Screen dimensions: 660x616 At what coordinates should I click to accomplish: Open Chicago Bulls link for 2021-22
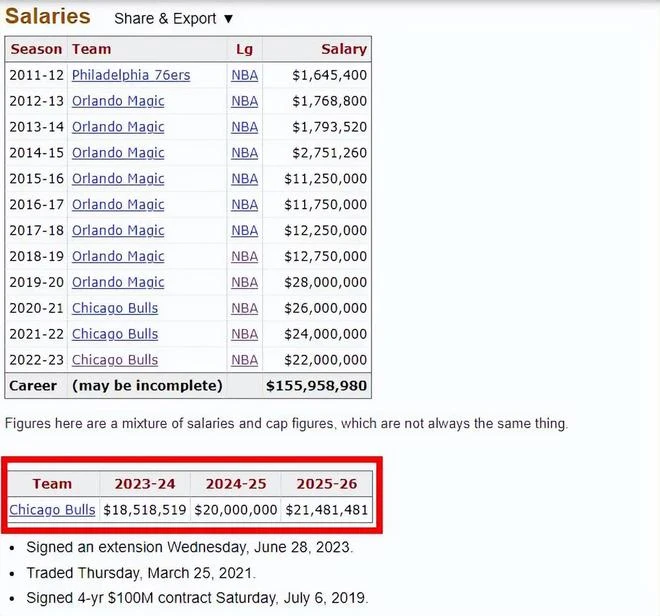click(x=115, y=334)
